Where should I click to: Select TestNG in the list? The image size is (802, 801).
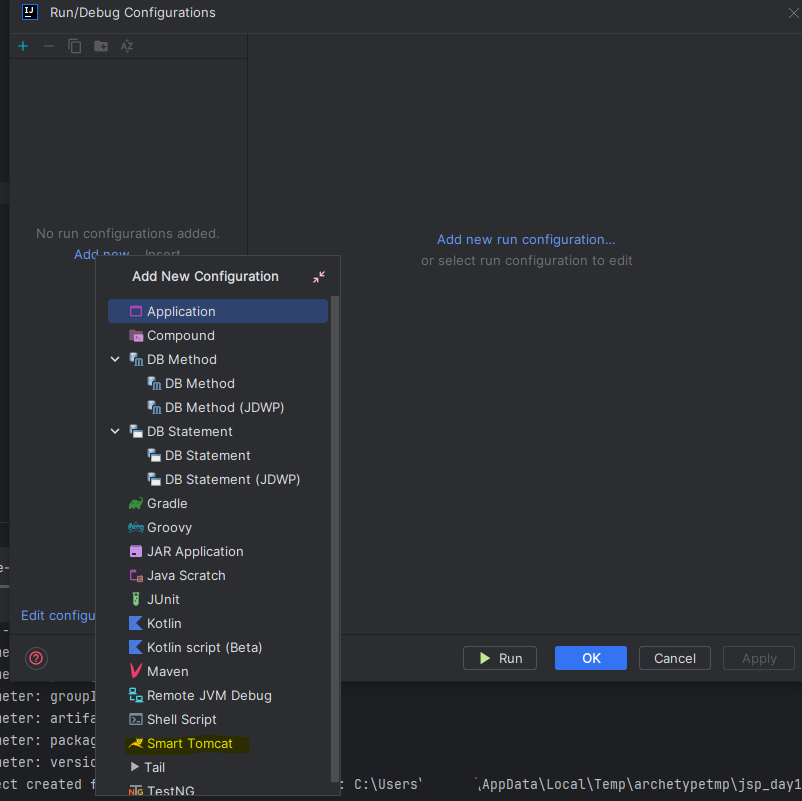coord(218,790)
